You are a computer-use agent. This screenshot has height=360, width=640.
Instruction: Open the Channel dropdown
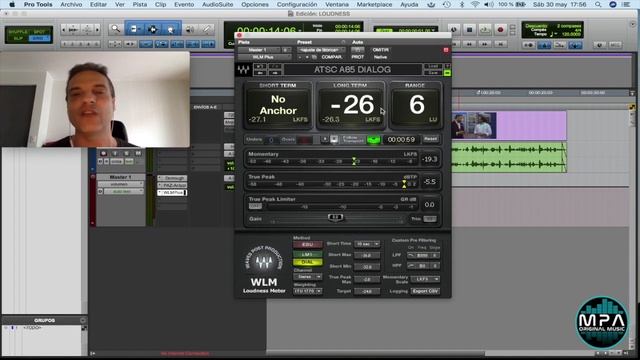(x=307, y=277)
